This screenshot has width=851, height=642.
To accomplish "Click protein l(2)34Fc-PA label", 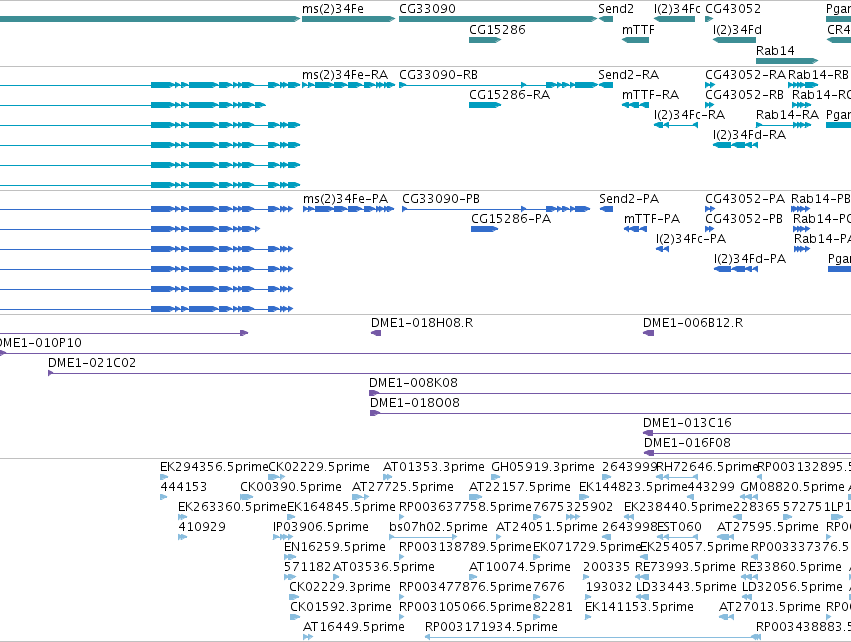I will 690,239.
